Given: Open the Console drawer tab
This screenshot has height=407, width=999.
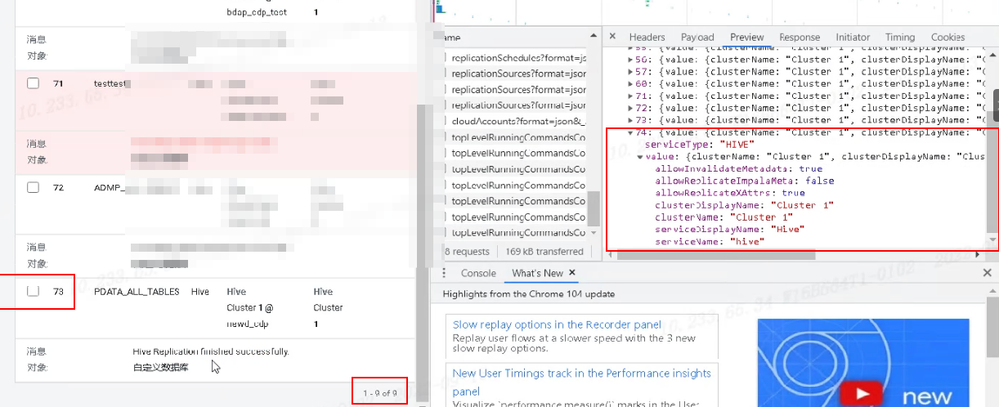Looking at the screenshot, I should click(478, 273).
